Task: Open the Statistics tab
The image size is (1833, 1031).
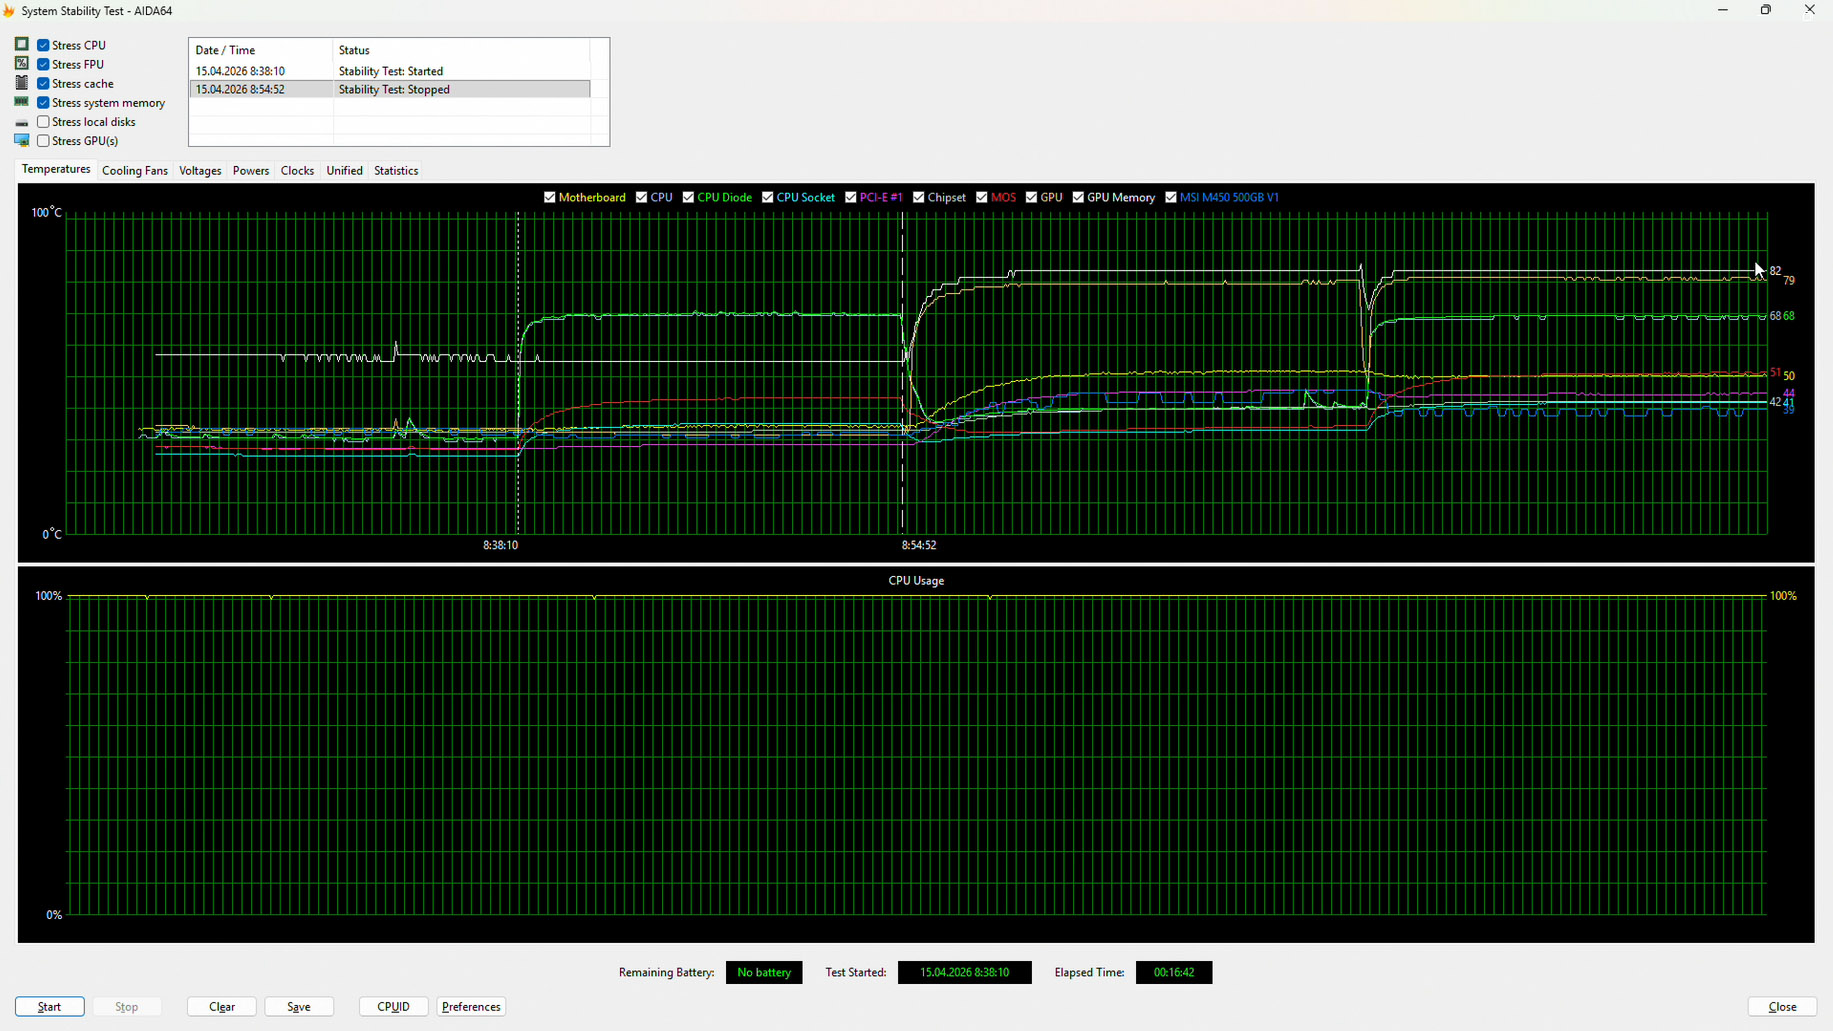Action: pos(396,171)
